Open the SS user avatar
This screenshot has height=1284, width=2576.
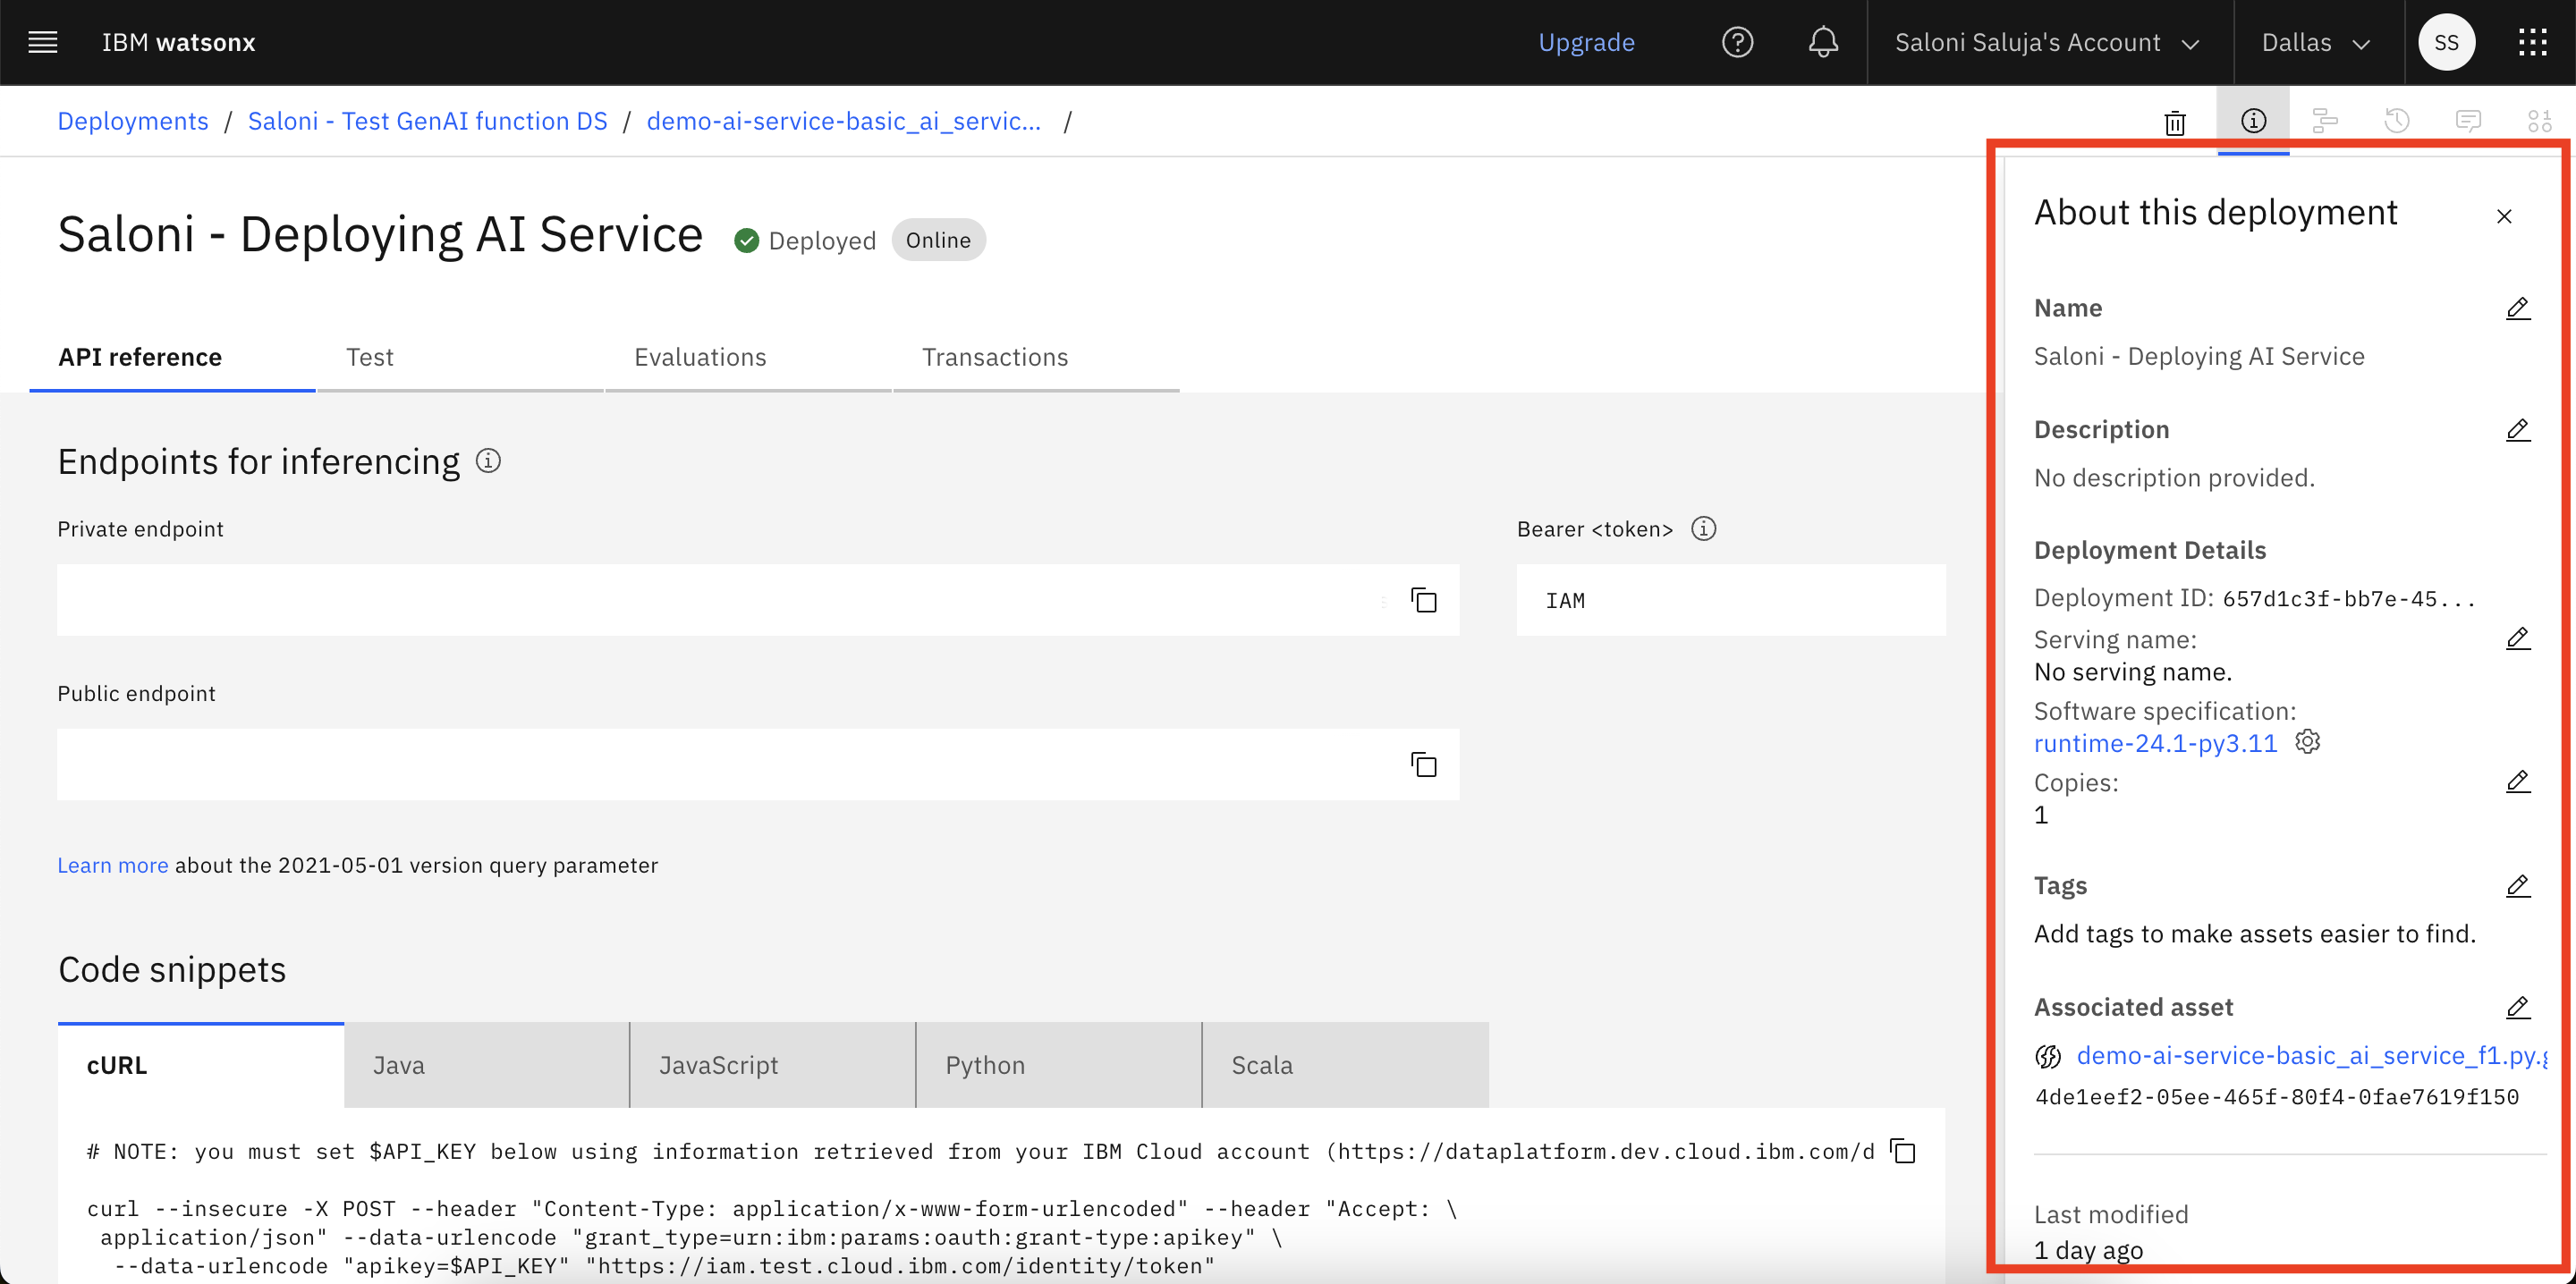tap(2446, 42)
